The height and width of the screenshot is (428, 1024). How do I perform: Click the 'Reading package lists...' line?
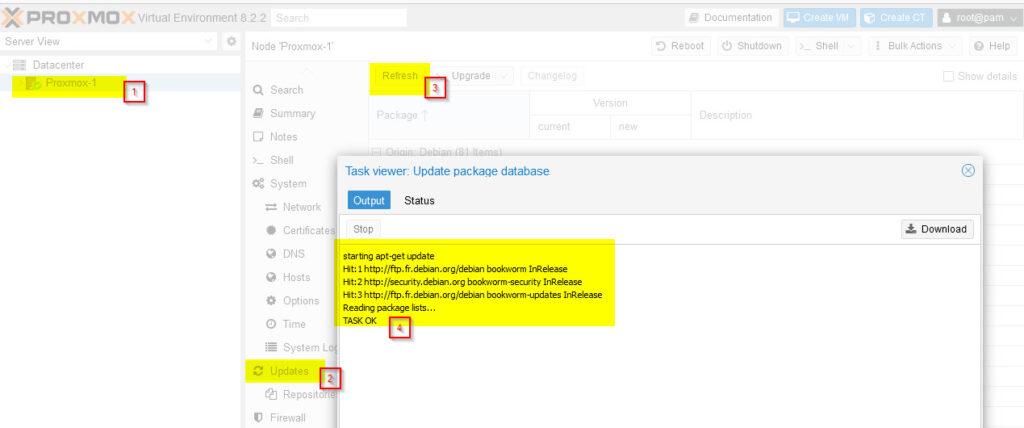coord(389,308)
